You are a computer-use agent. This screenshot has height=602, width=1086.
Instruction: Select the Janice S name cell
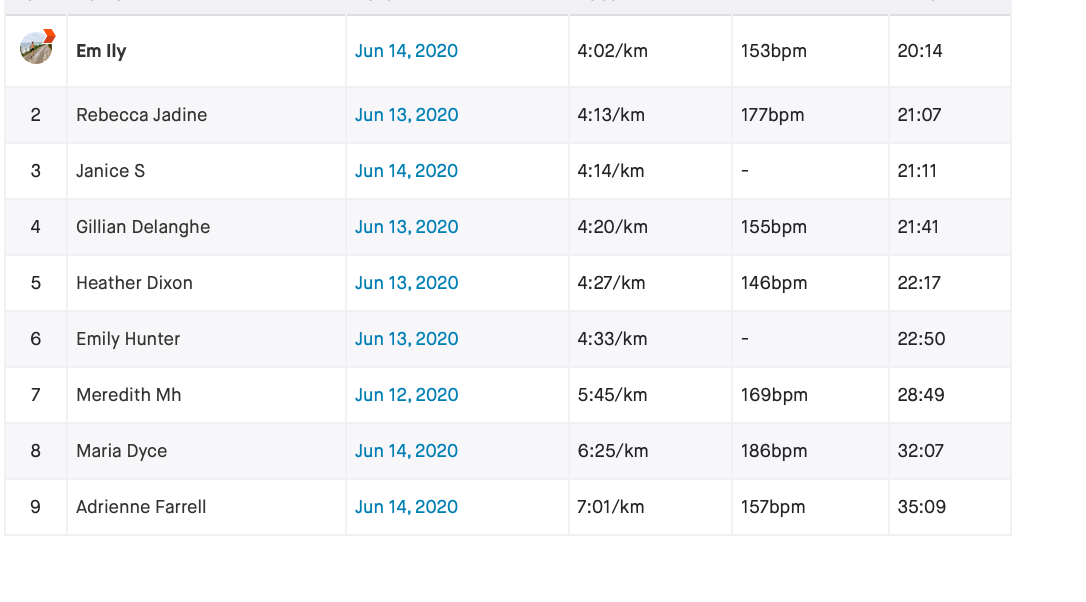[206, 171]
